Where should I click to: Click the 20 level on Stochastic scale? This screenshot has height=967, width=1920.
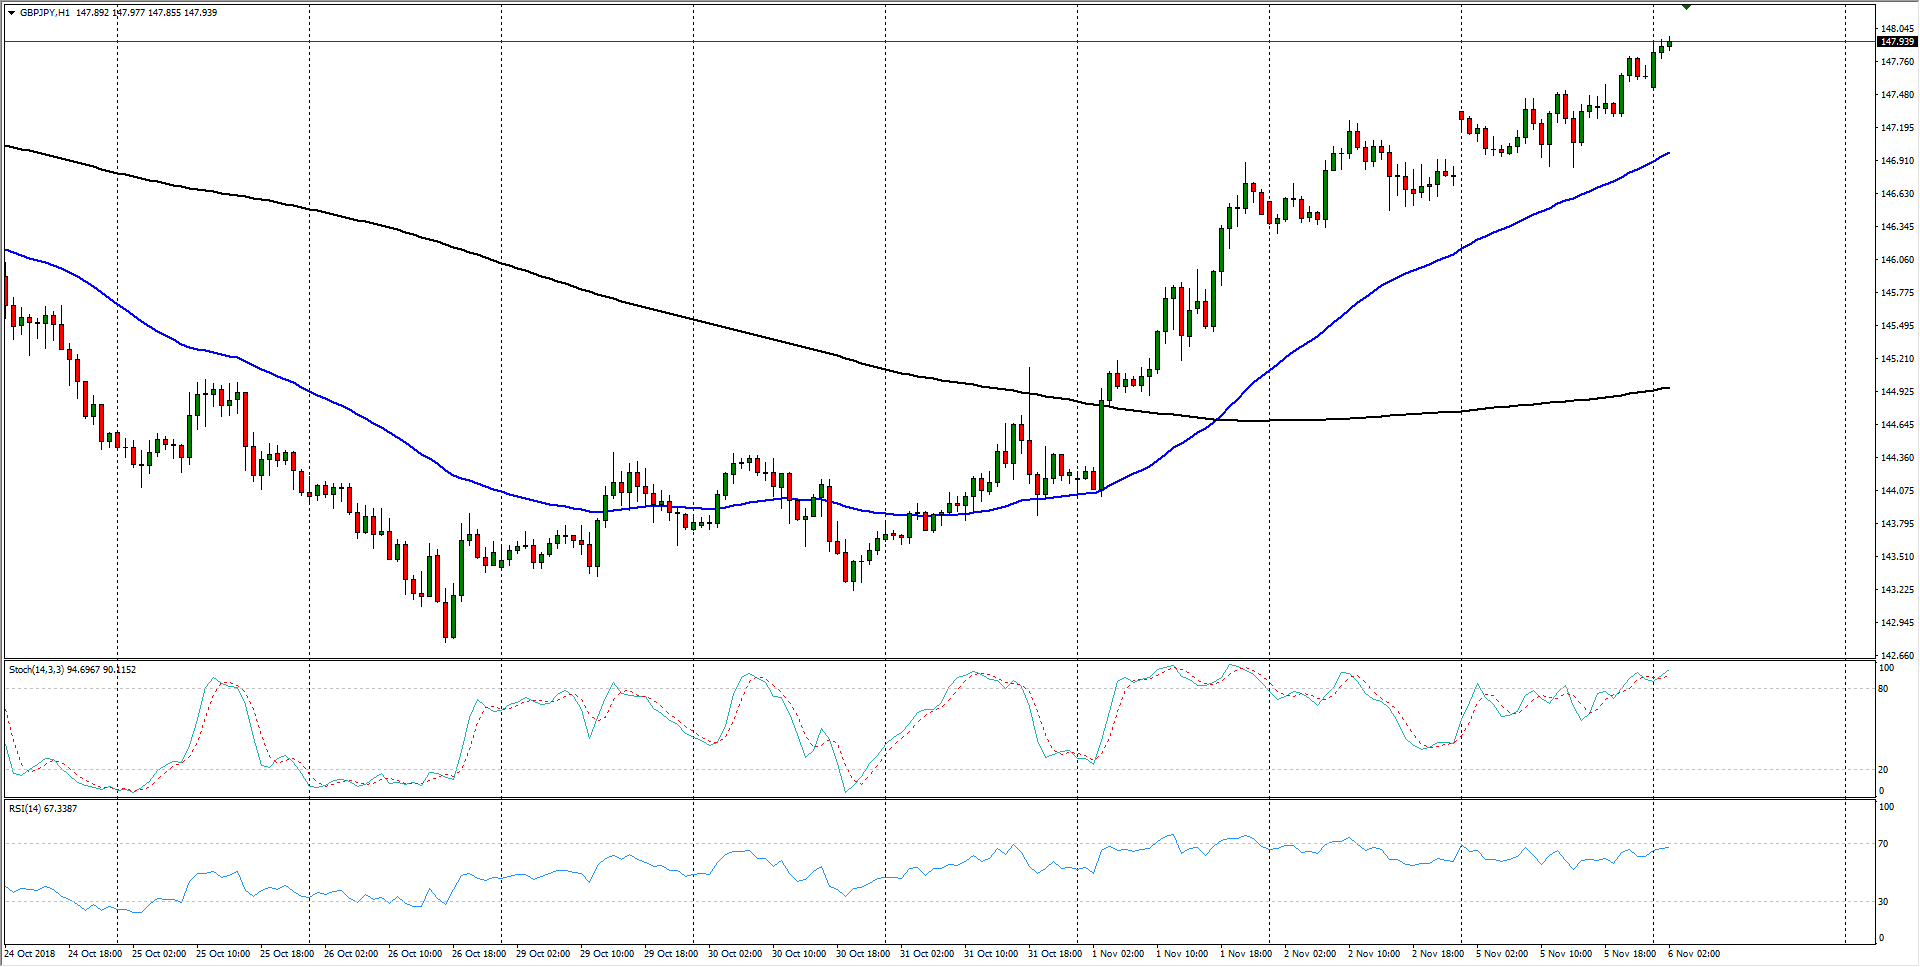[x=1883, y=769]
